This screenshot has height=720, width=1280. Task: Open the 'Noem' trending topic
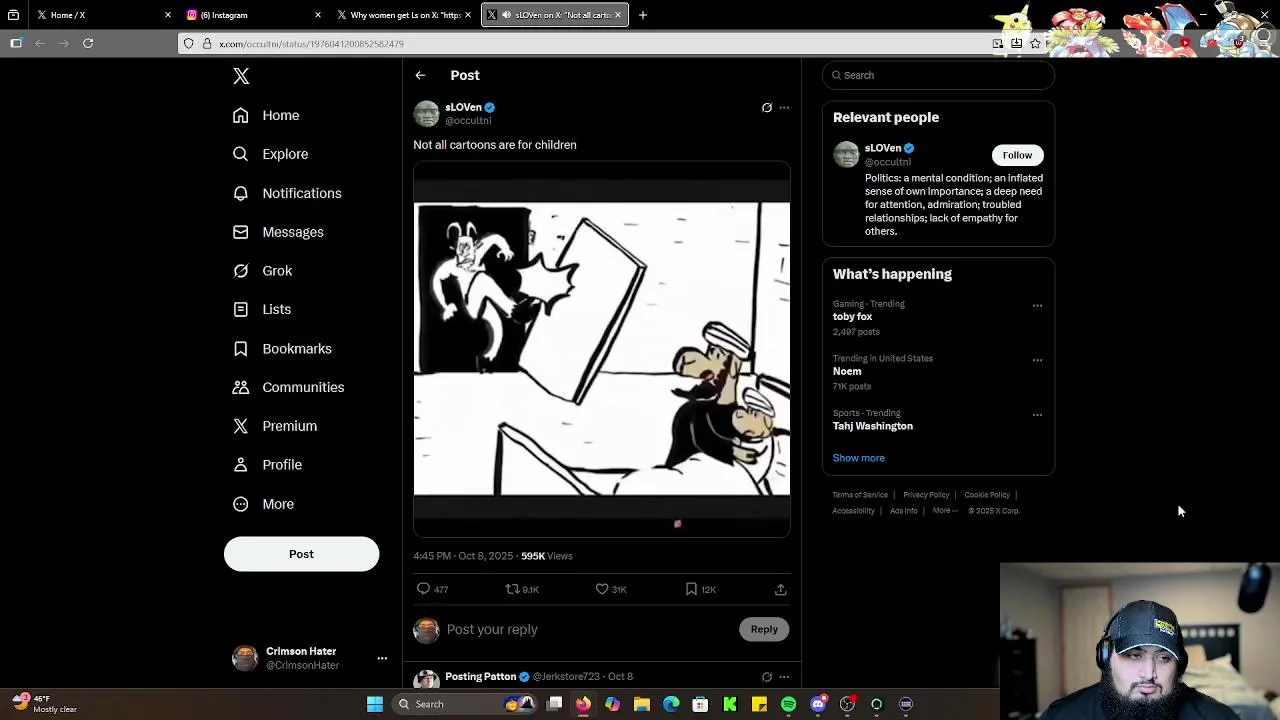click(847, 371)
